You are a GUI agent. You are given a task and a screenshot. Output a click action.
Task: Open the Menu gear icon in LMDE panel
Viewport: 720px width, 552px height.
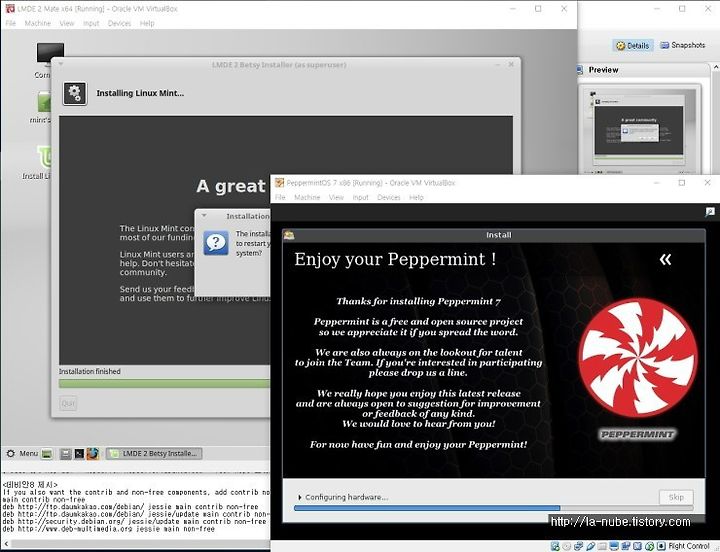11,453
